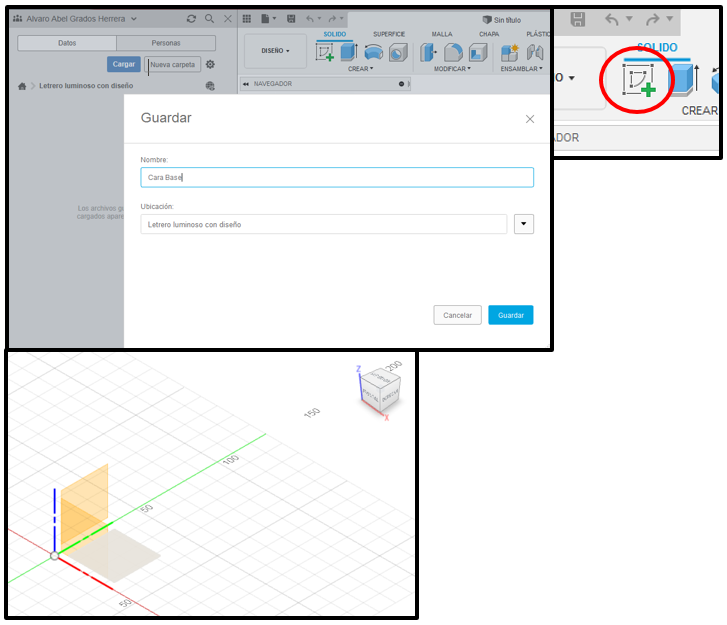
Task: Click the Cancelar button
Action: [458, 315]
